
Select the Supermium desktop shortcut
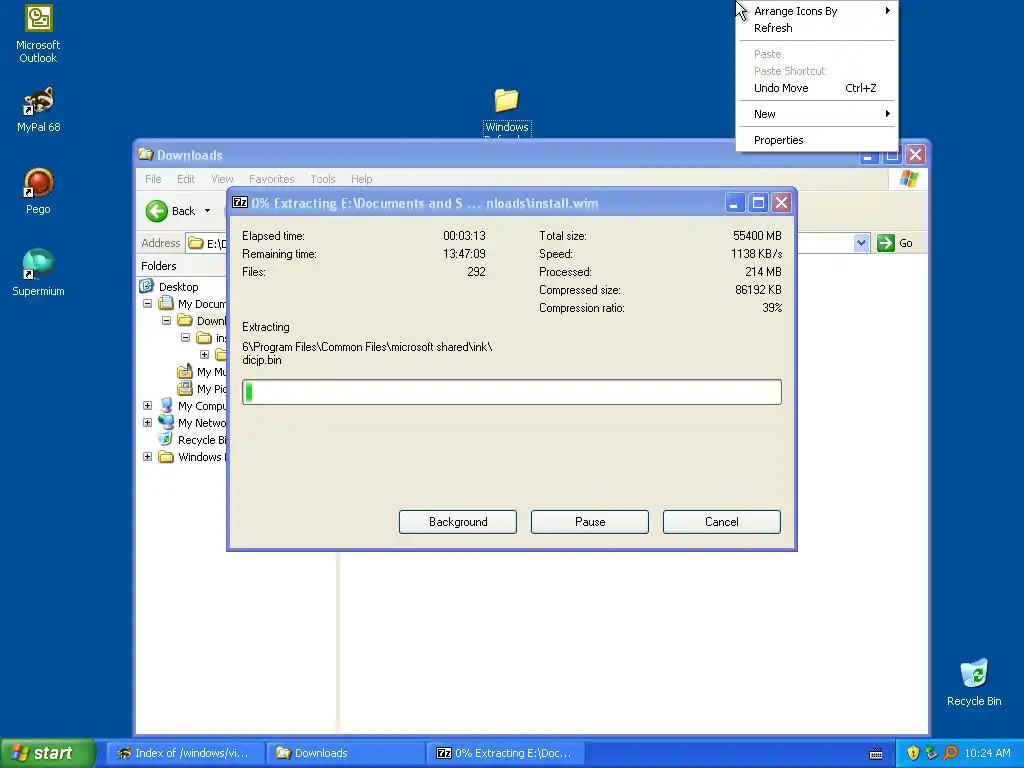pyautogui.click(x=38, y=273)
